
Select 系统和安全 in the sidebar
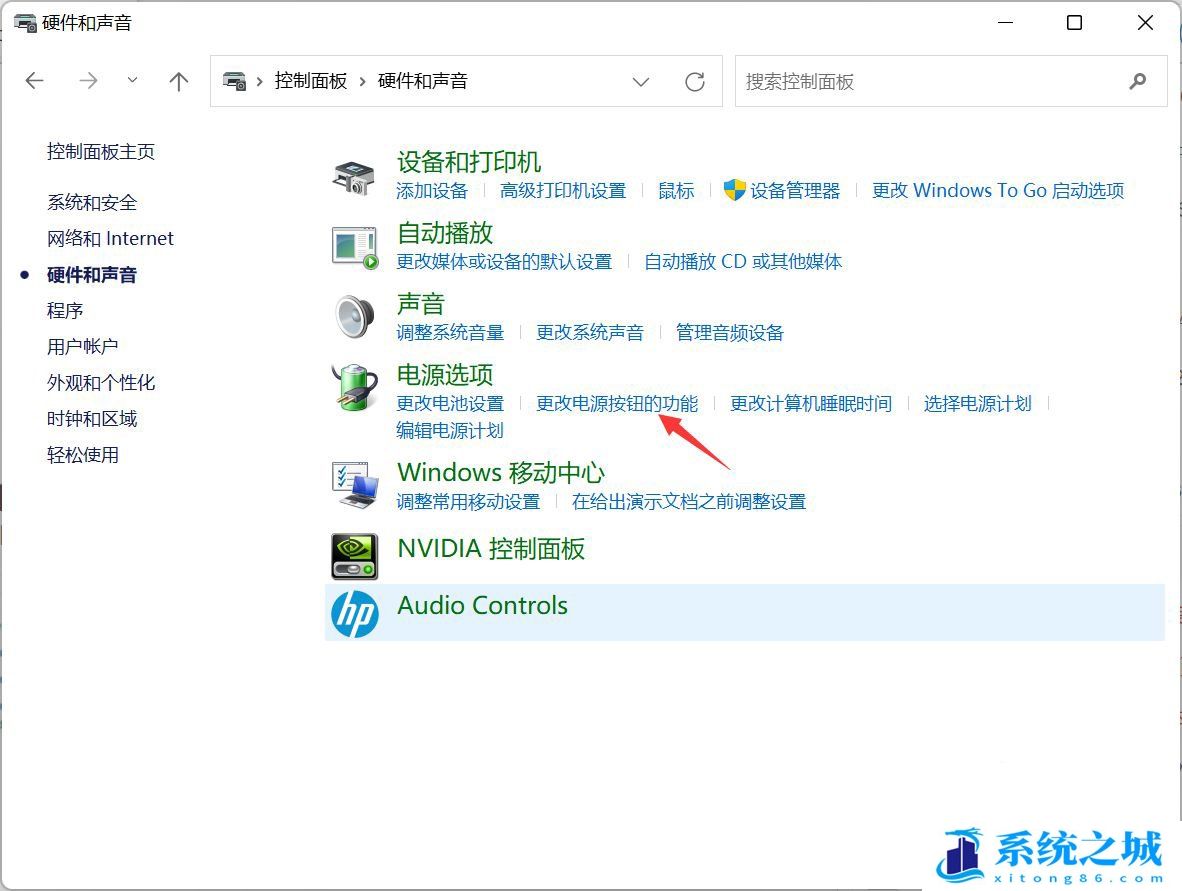(x=91, y=202)
